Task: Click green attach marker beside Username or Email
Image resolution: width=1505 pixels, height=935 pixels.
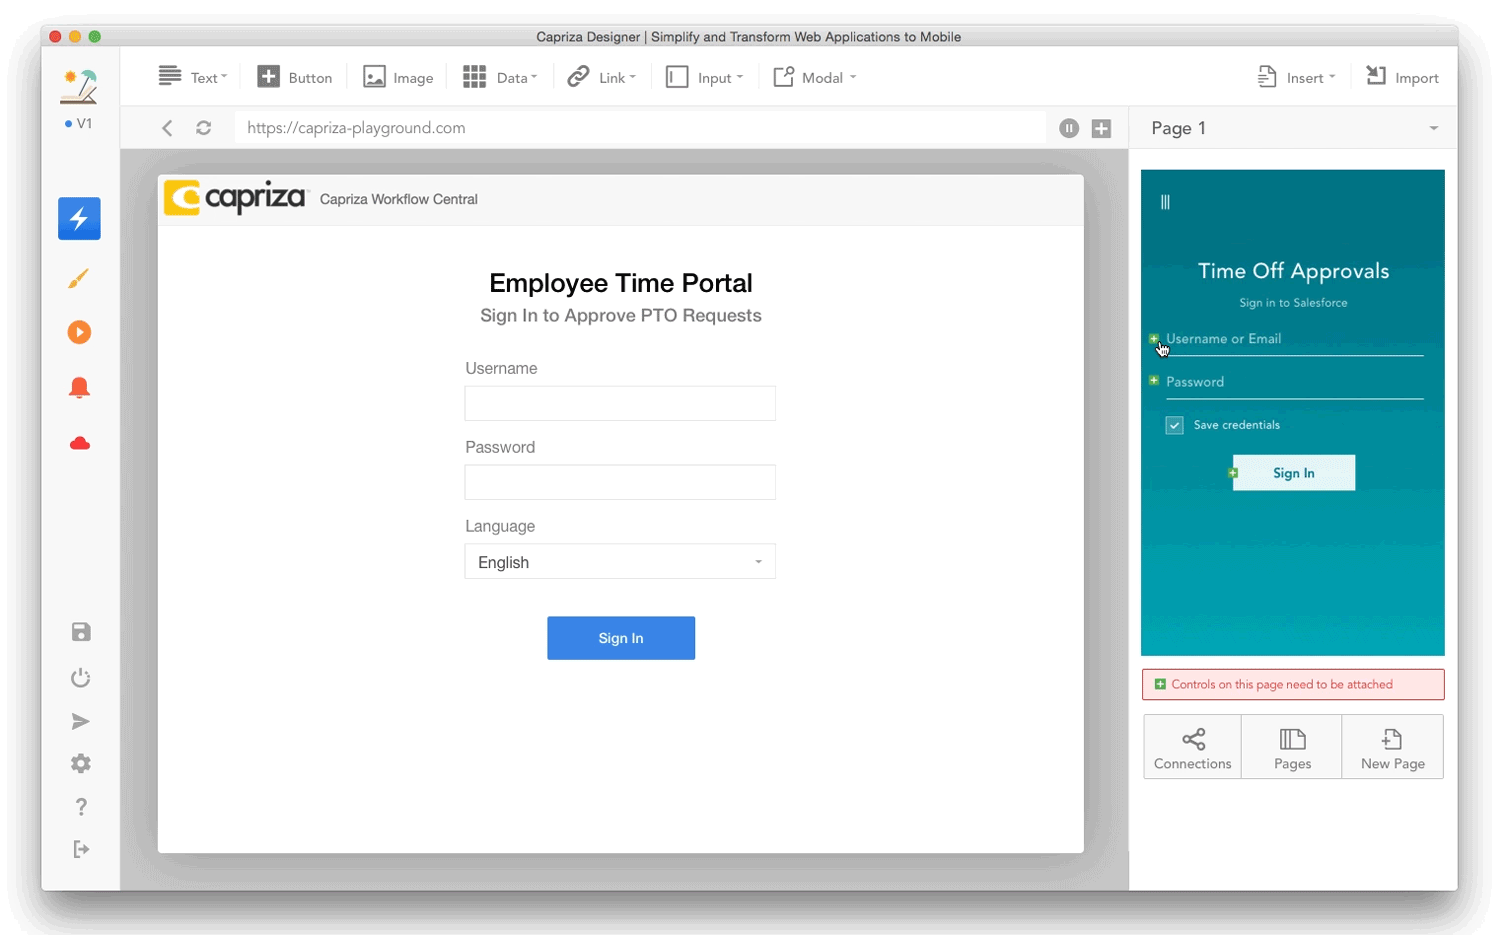Action: tap(1154, 338)
